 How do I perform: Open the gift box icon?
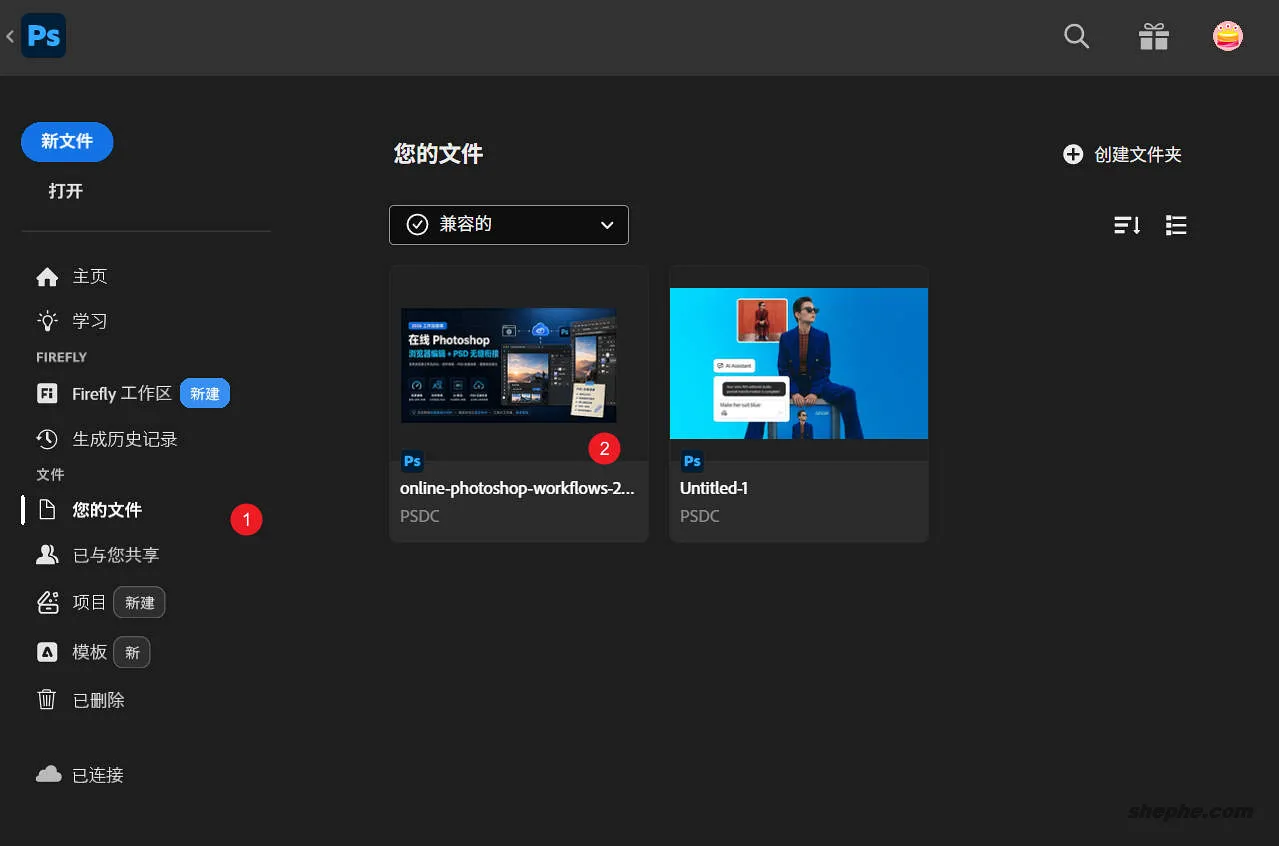pos(1154,37)
